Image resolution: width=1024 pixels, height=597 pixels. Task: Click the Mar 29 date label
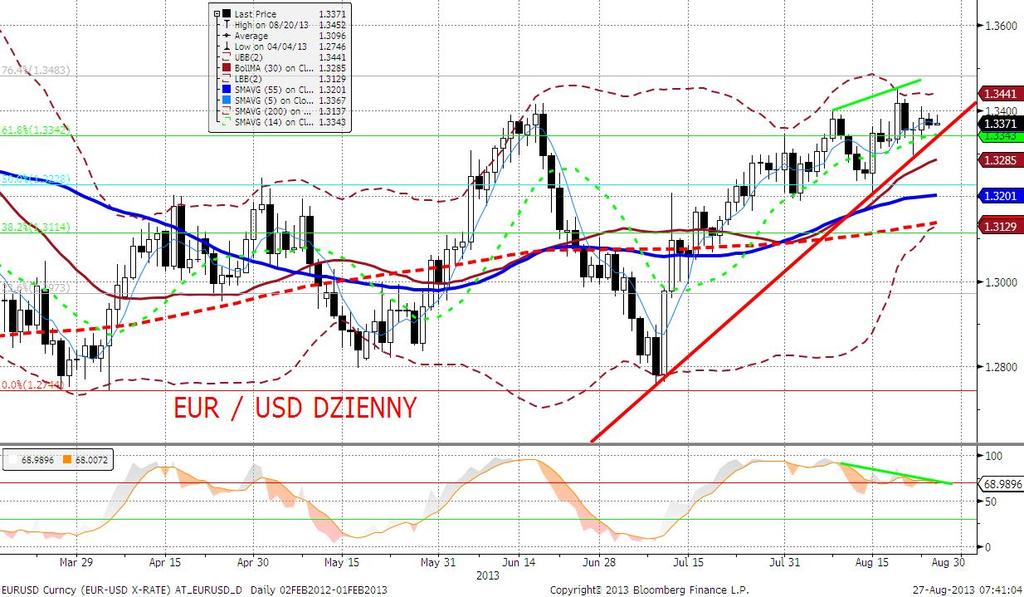(x=76, y=562)
